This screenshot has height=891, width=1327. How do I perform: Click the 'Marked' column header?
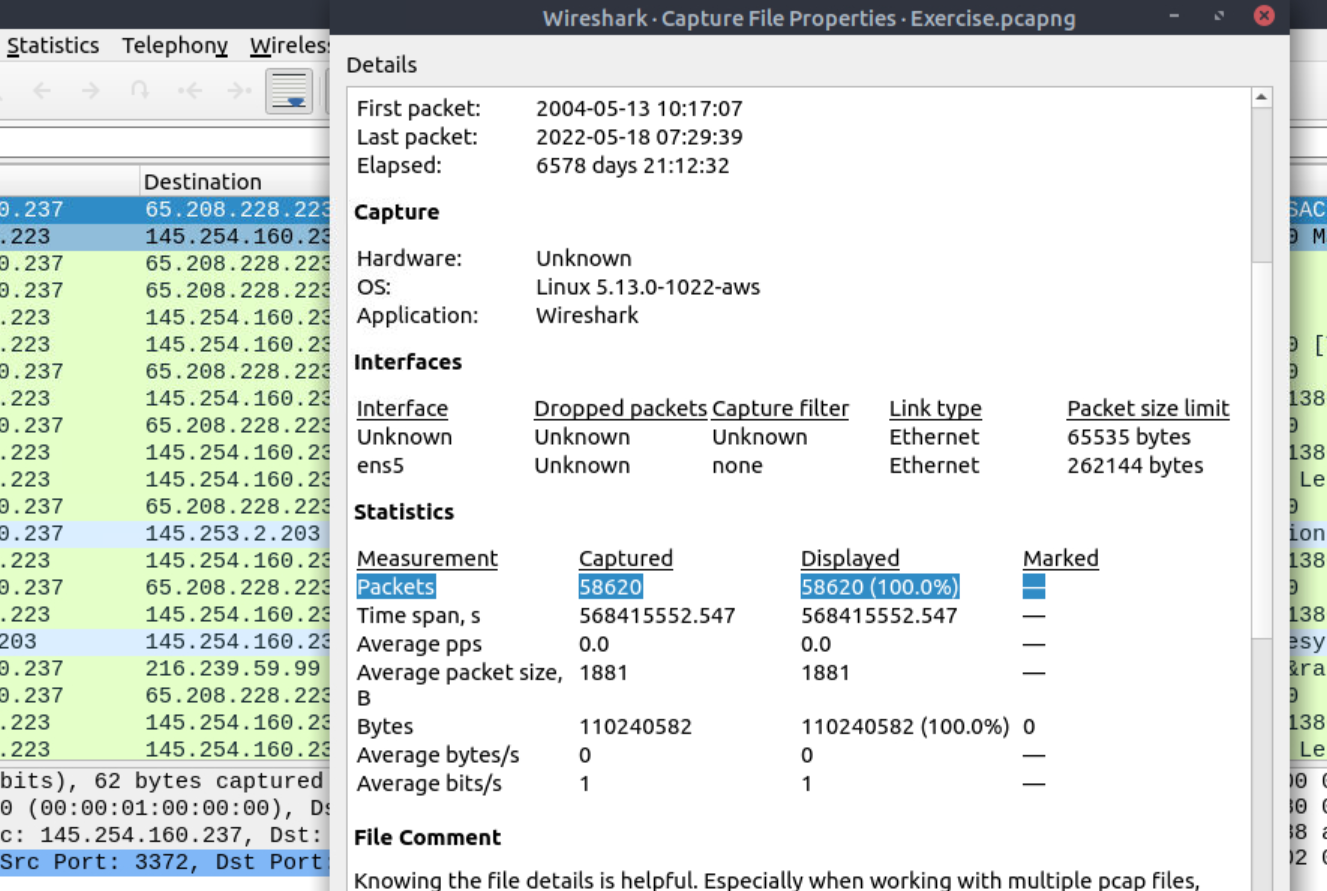(x=1061, y=558)
